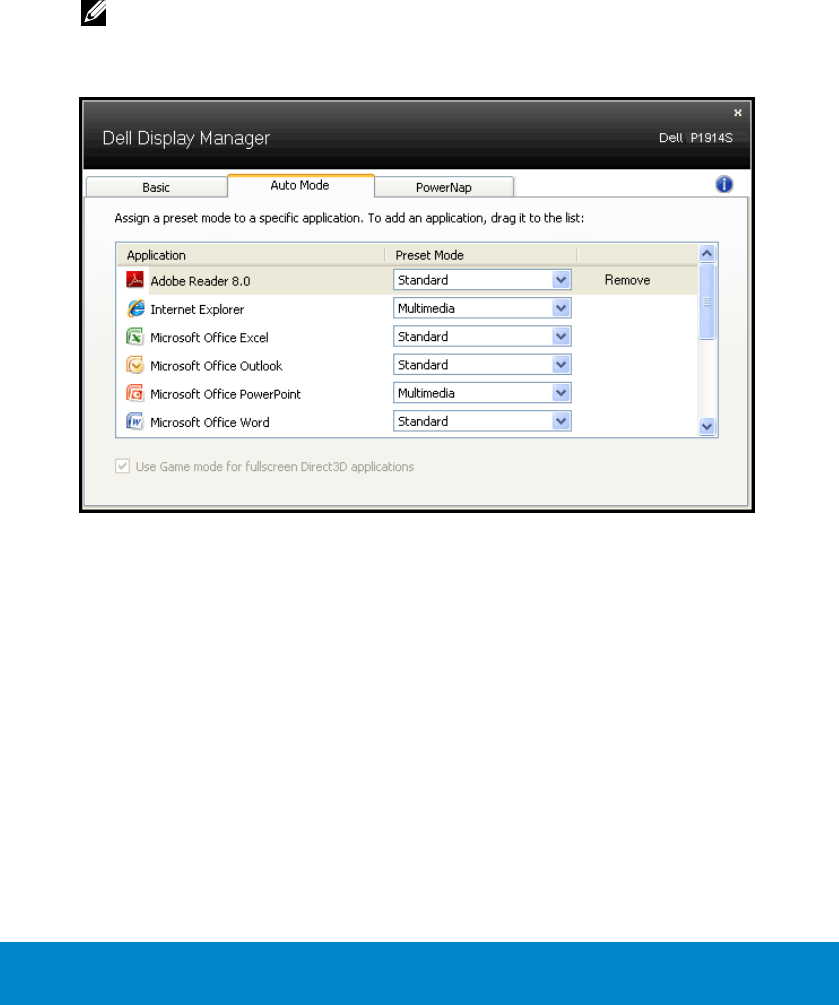Viewport: 839px width, 1005px height.
Task: Click the list's vertical scrollbar thumb
Action: (x=707, y=301)
